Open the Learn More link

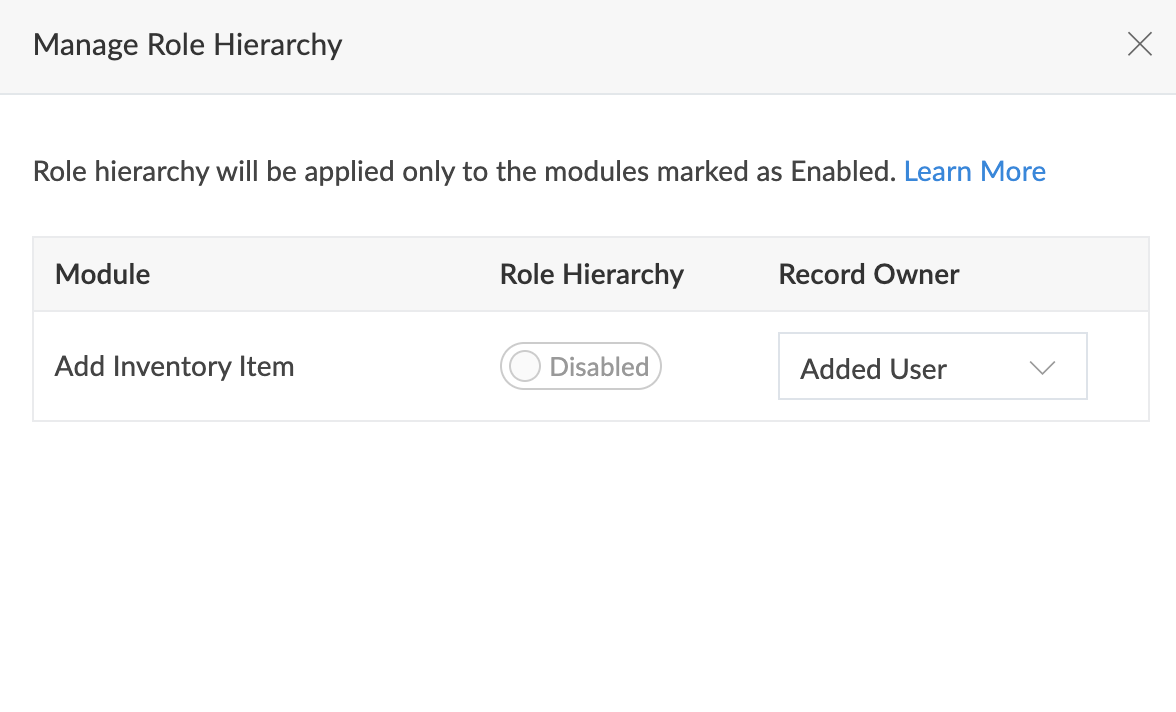[x=974, y=172]
